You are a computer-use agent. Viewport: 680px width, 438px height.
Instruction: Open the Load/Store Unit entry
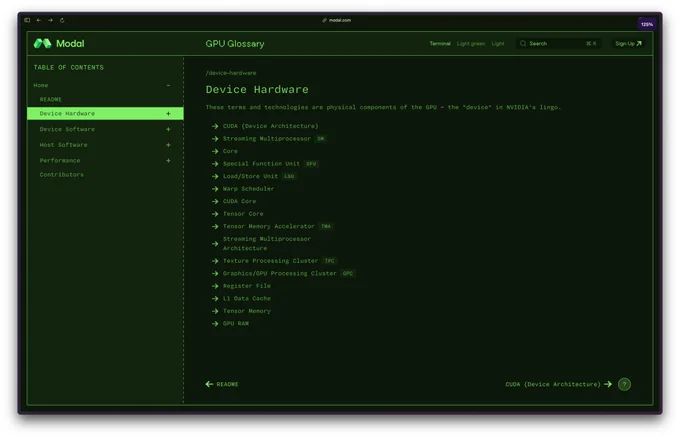click(250, 177)
